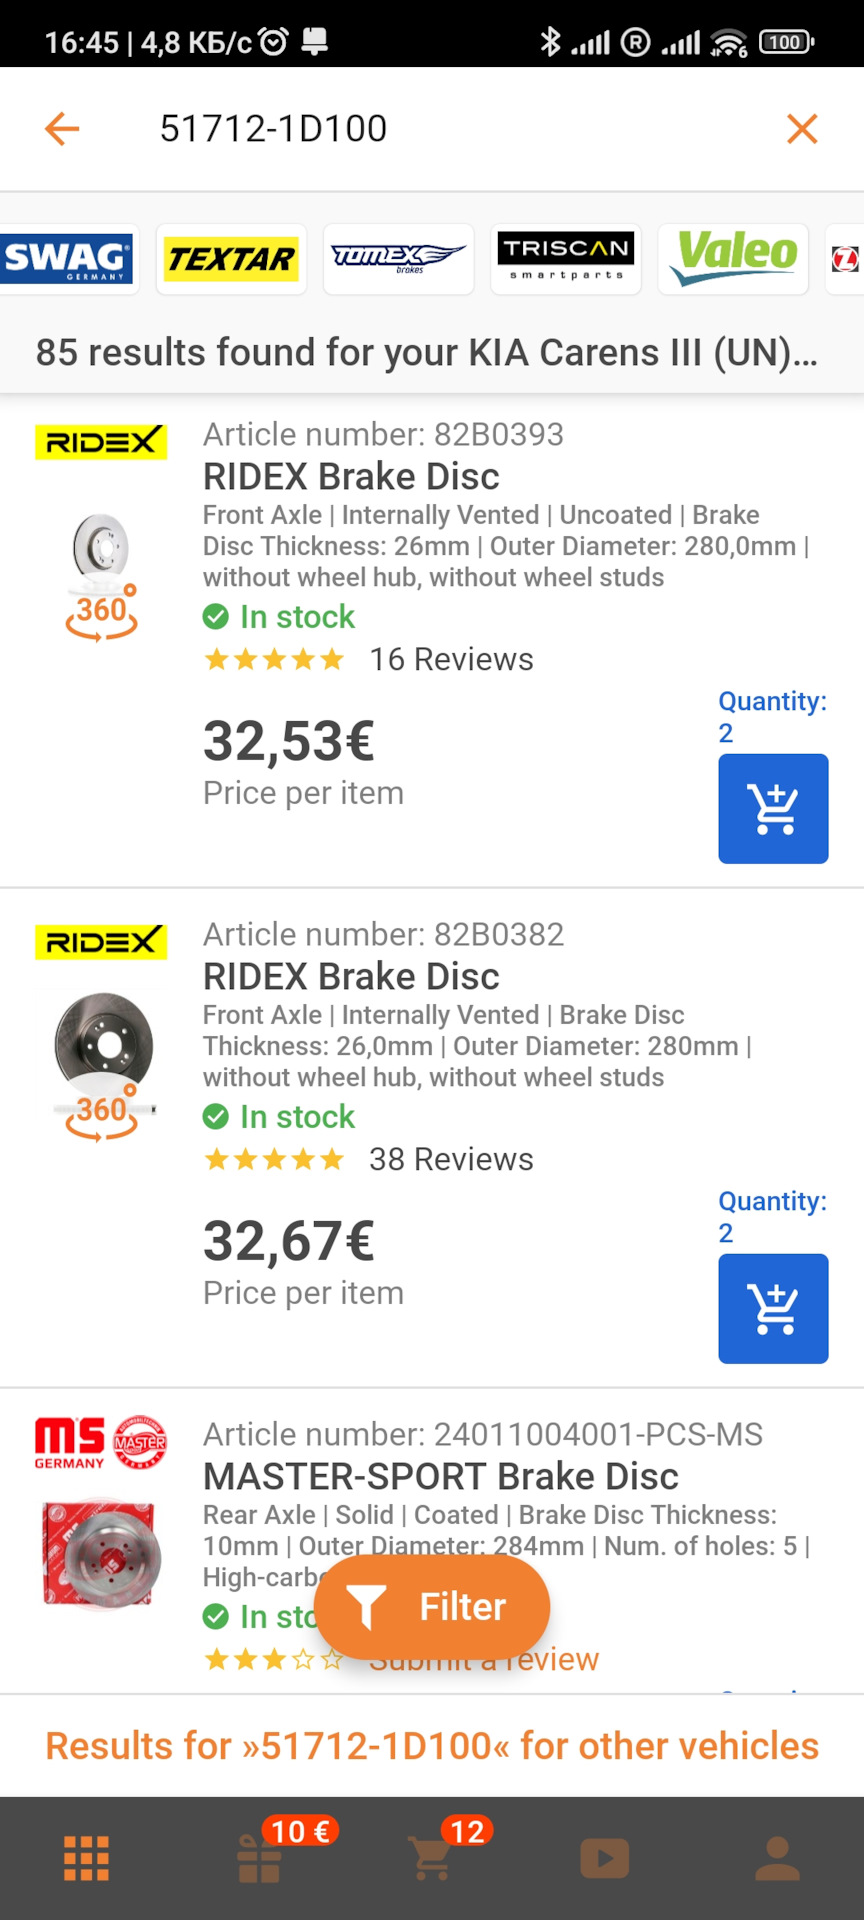Open the 38 Reviews link
Viewport: 864px width, 1920px height.
pos(451,1159)
